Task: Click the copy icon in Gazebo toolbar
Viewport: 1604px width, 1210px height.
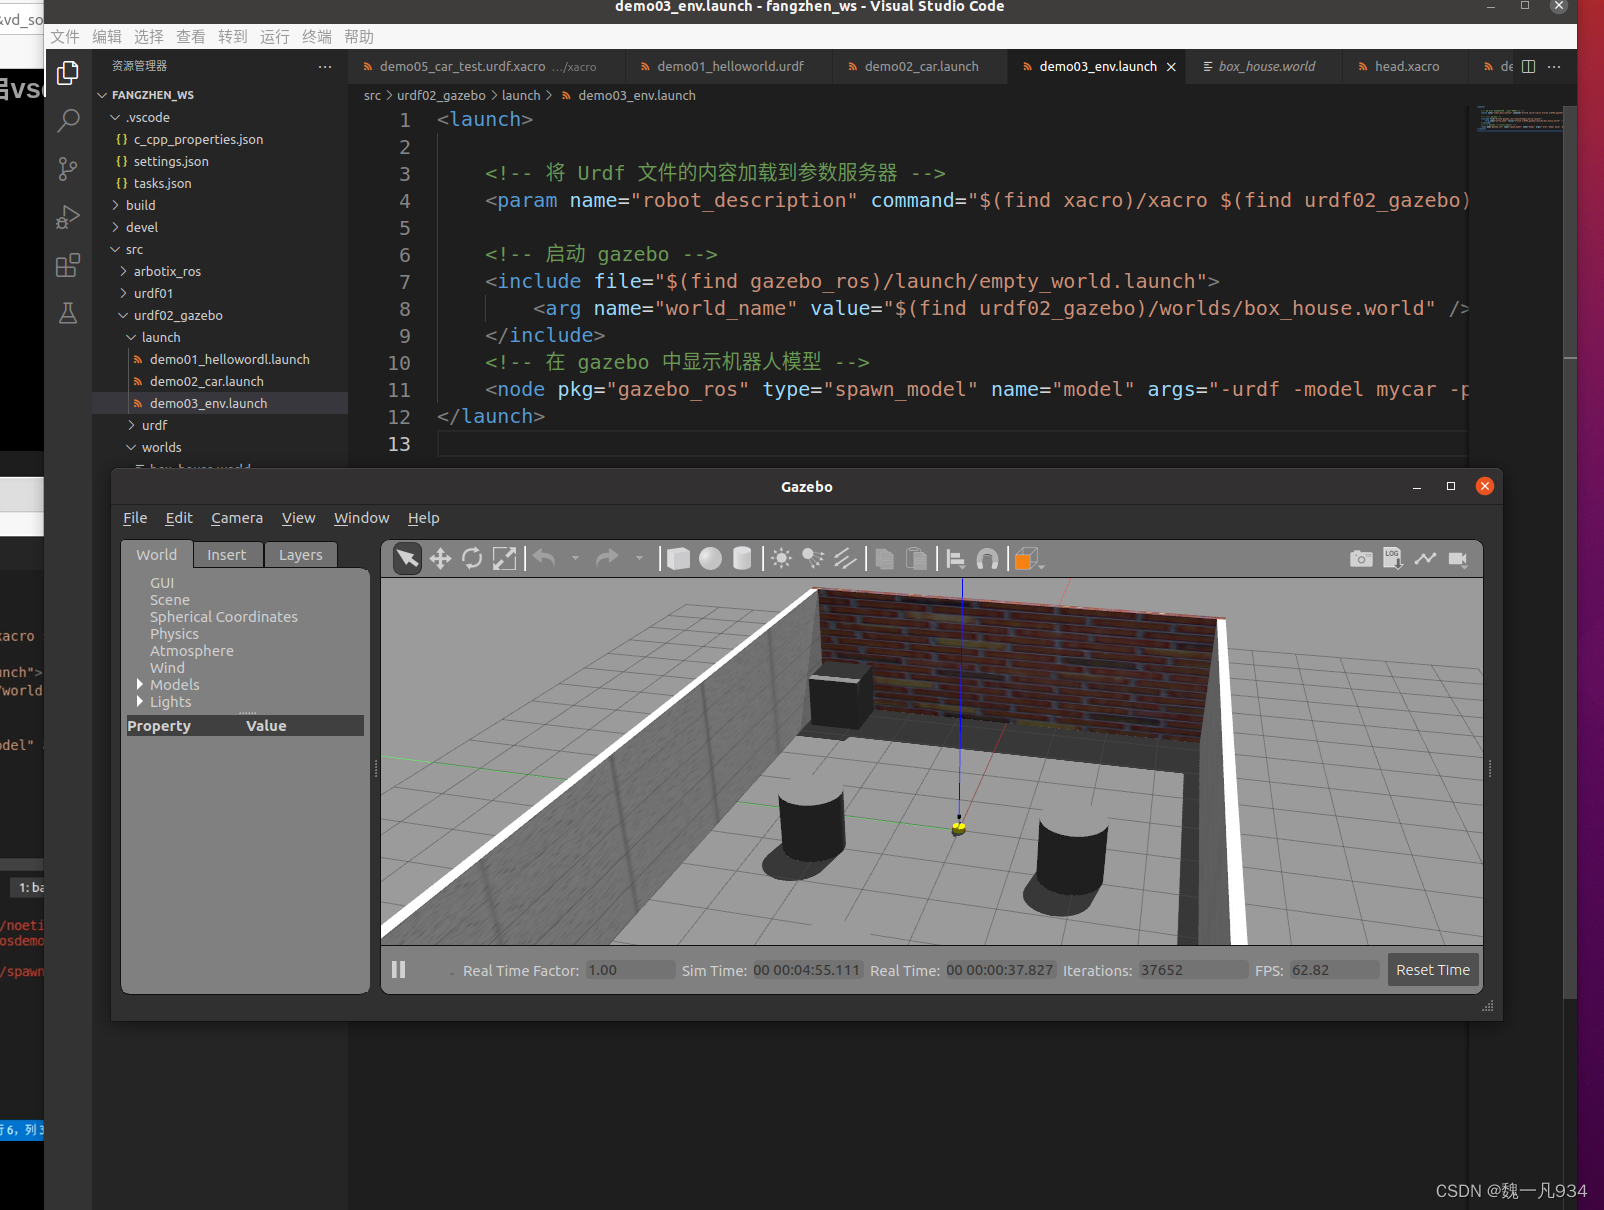Action: (x=884, y=558)
